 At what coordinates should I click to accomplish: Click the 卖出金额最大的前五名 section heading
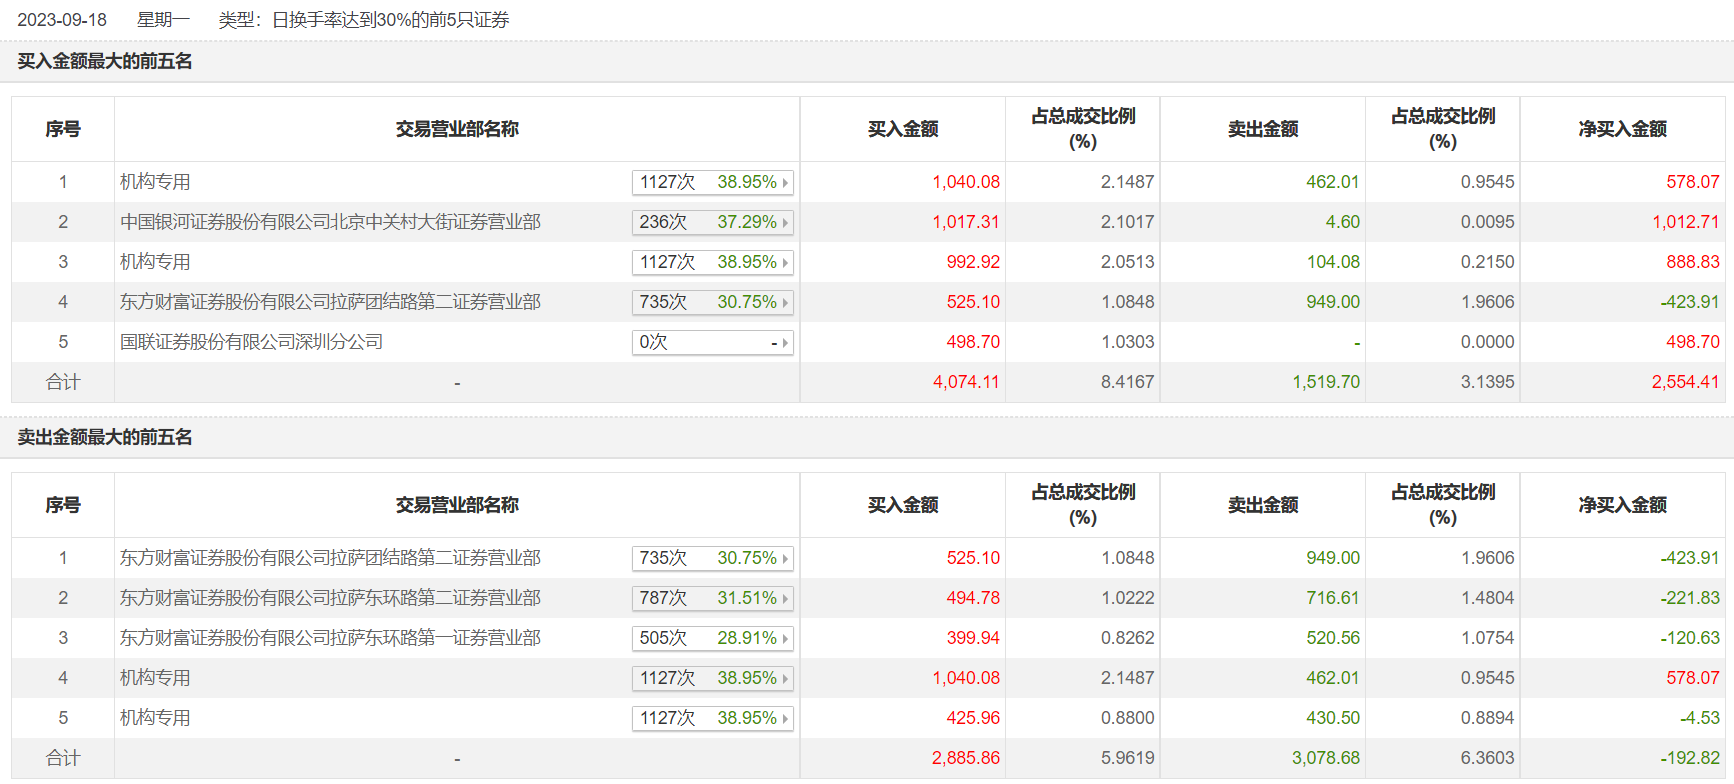[105, 437]
